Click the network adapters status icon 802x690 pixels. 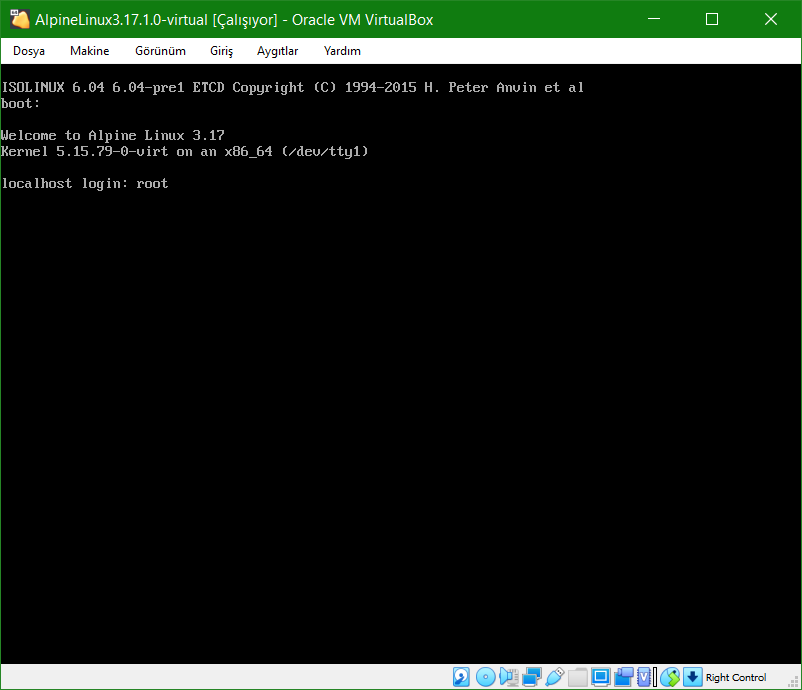tap(532, 677)
